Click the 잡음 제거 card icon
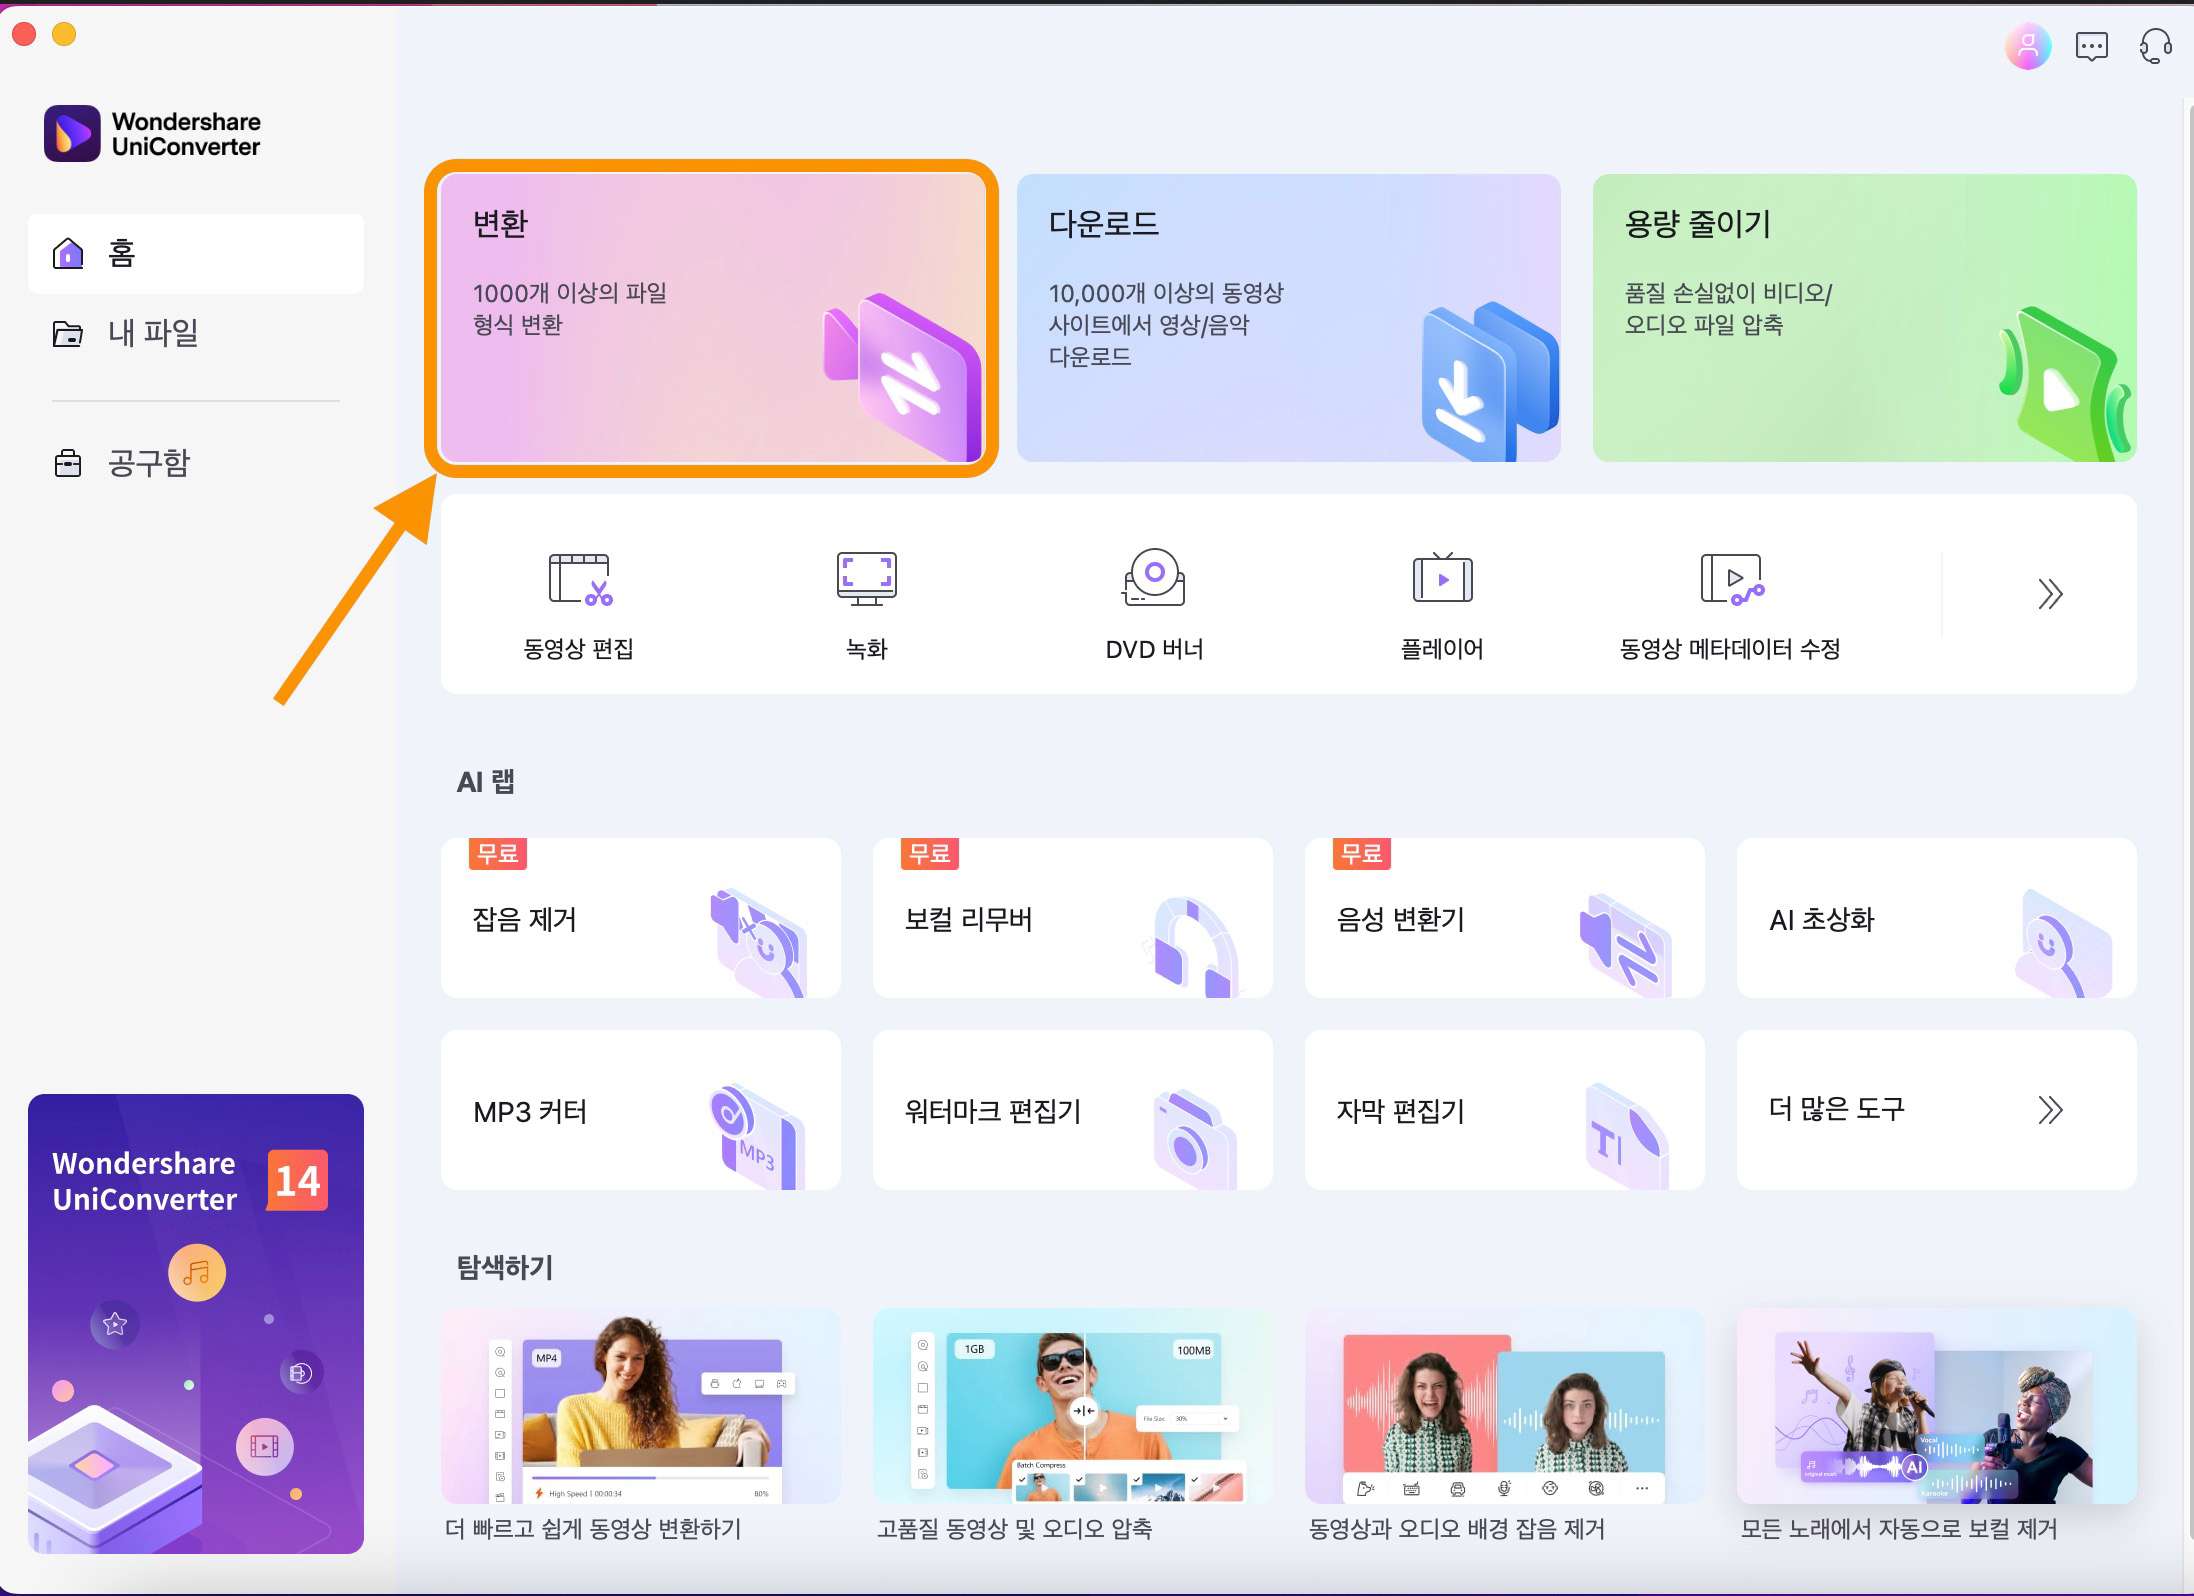This screenshot has height=1596, width=2194. (758, 942)
